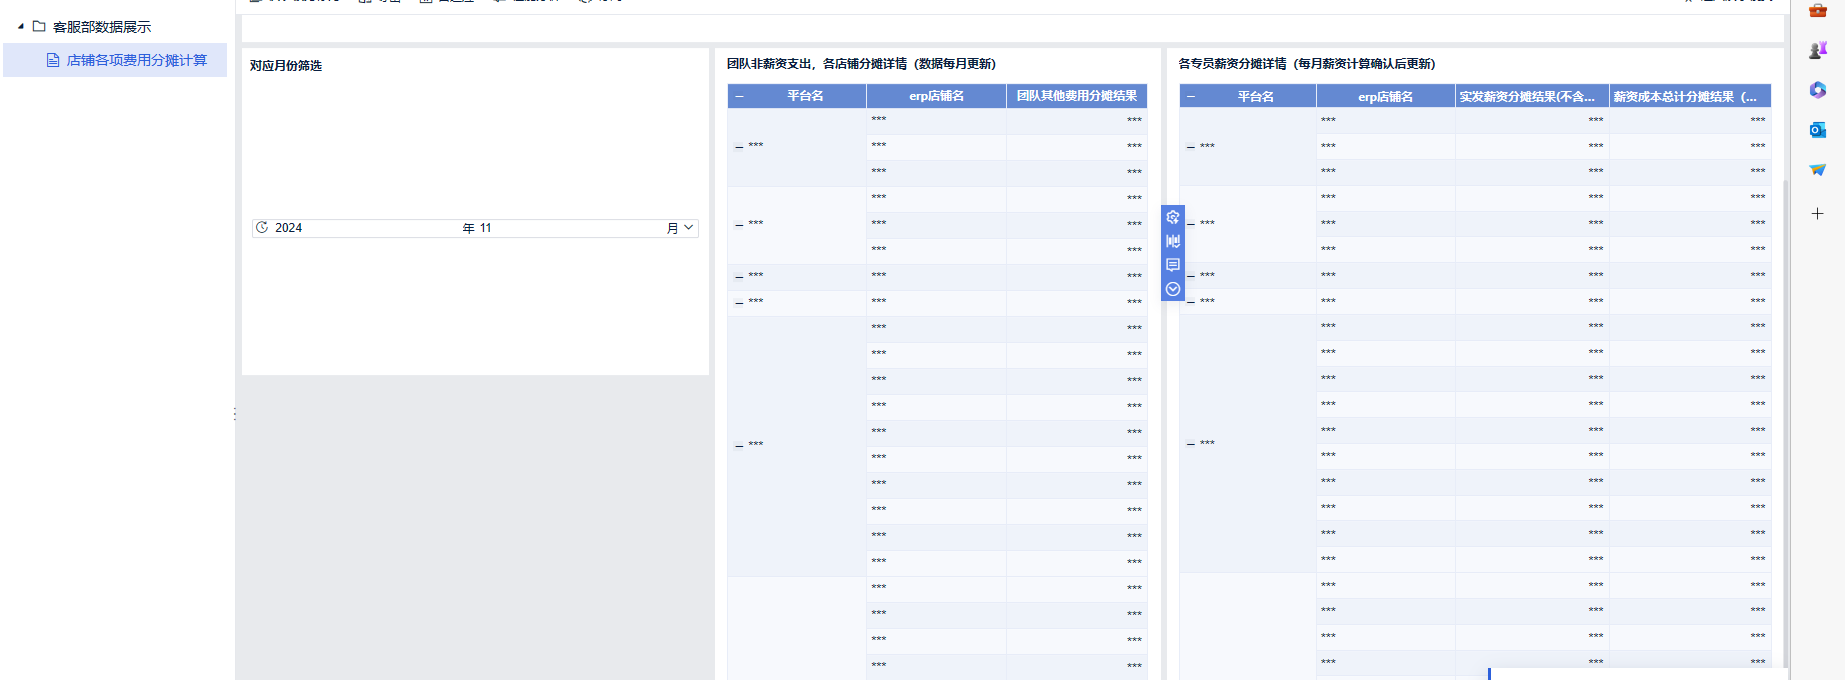This screenshot has height=680, width=1845.
Task: Collapse all rows via 平台名 header minus in 各专员薪资分摊详情 table
Action: pos(1191,97)
